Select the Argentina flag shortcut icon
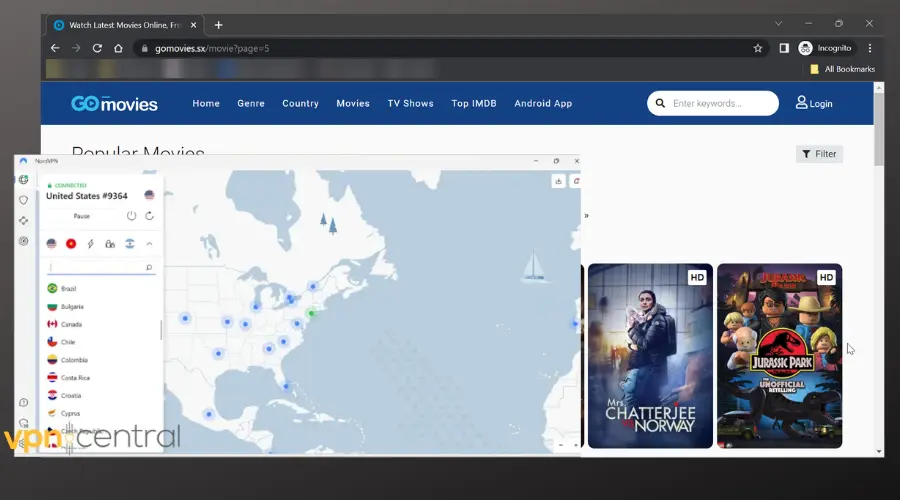Screen dimensions: 900x500 [x=130, y=244]
